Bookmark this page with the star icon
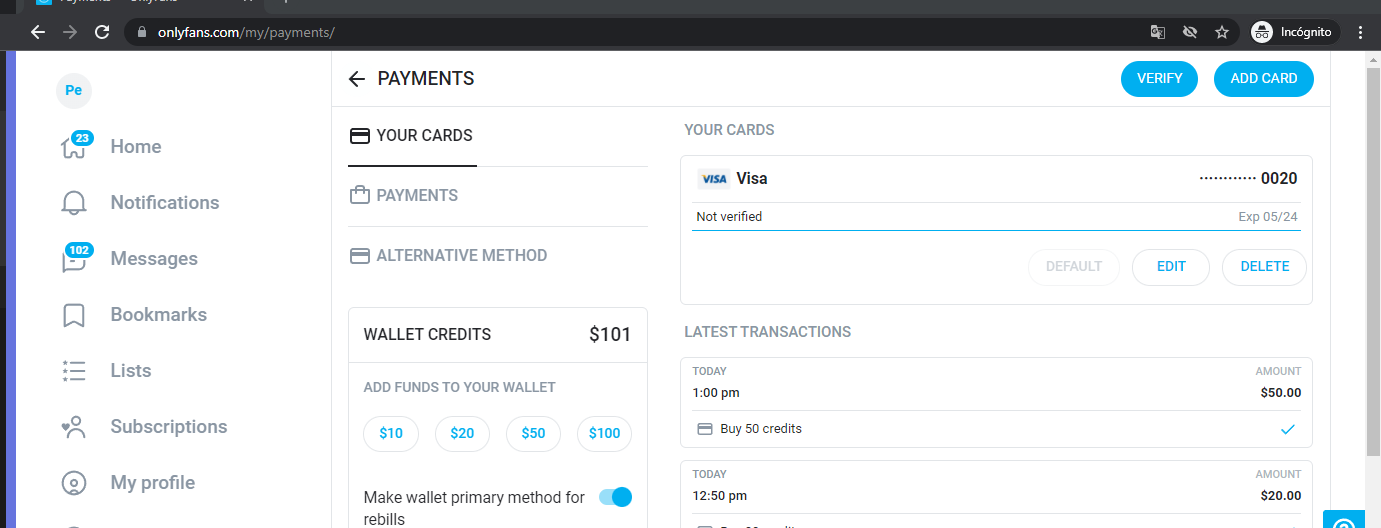 pos(1221,32)
